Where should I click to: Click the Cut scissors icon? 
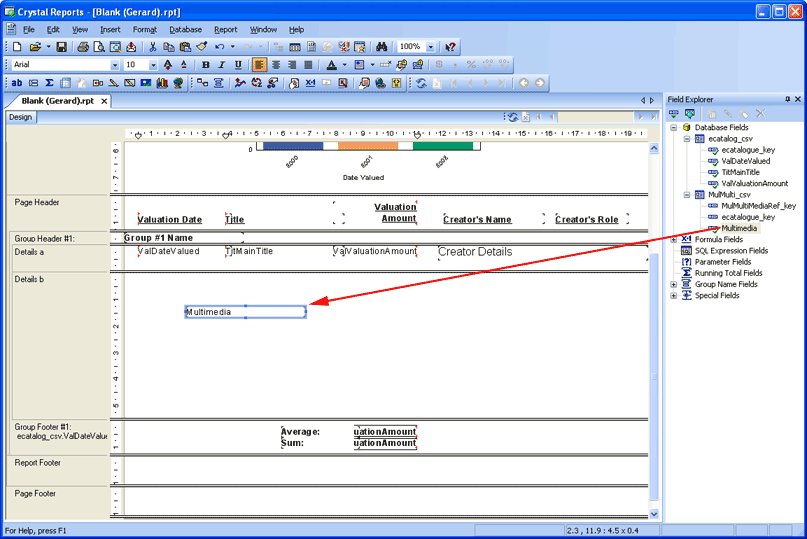[x=153, y=47]
